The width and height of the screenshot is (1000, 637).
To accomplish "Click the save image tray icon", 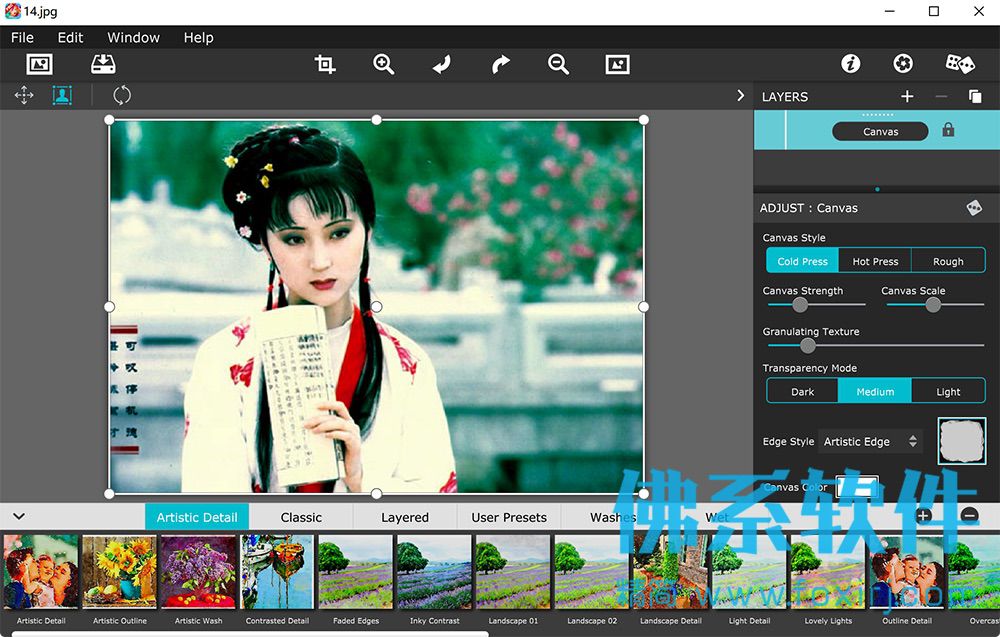I will click(x=103, y=64).
